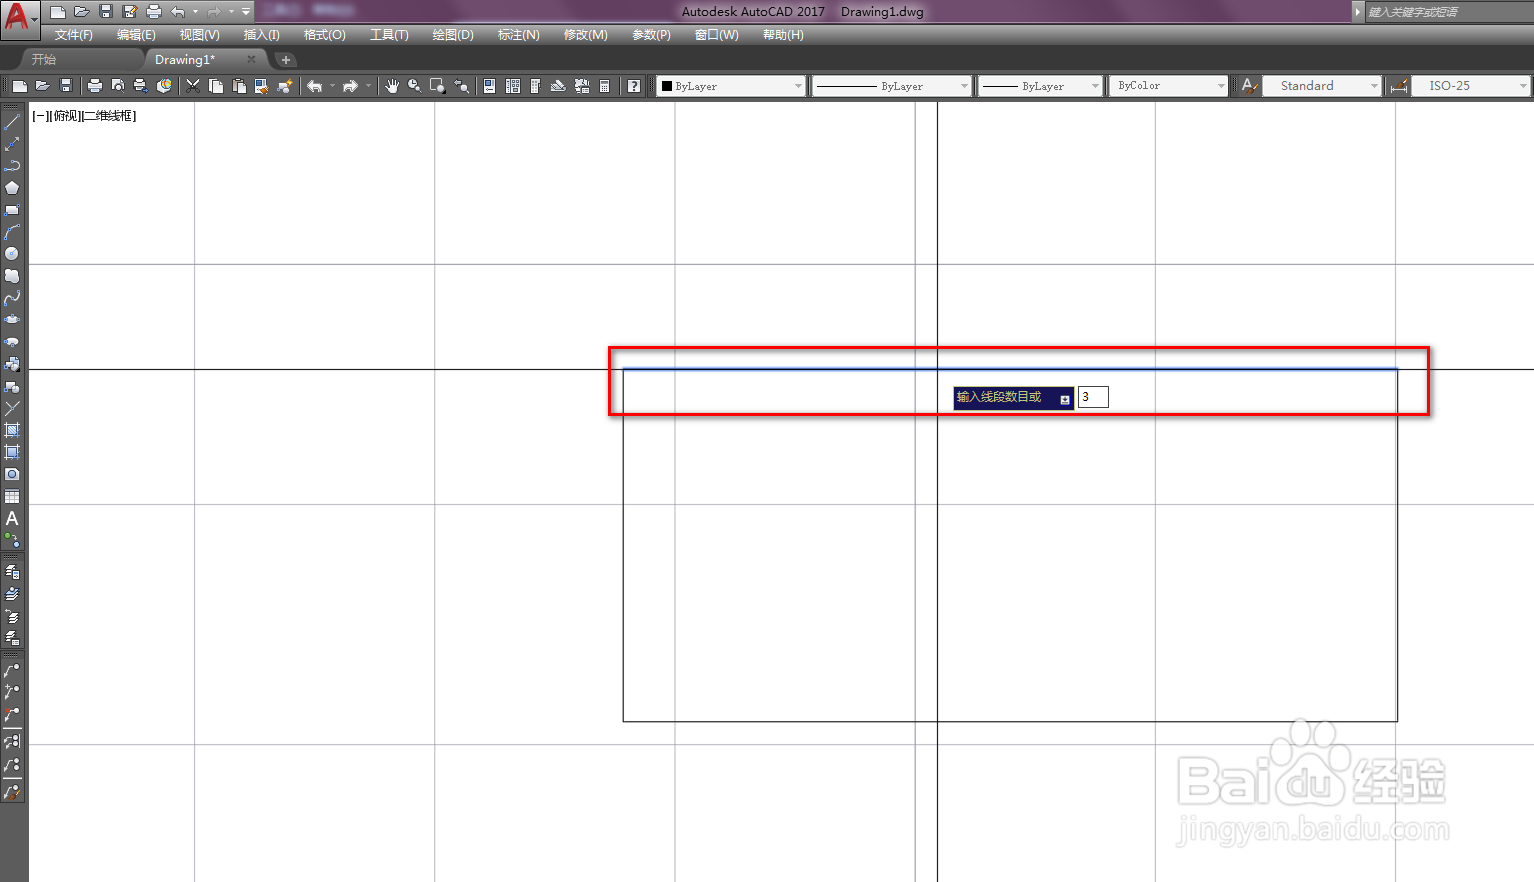The height and width of the screenshot is (882, 1534).
Task: Select the Line draw tool
Action: click(12, 122)
